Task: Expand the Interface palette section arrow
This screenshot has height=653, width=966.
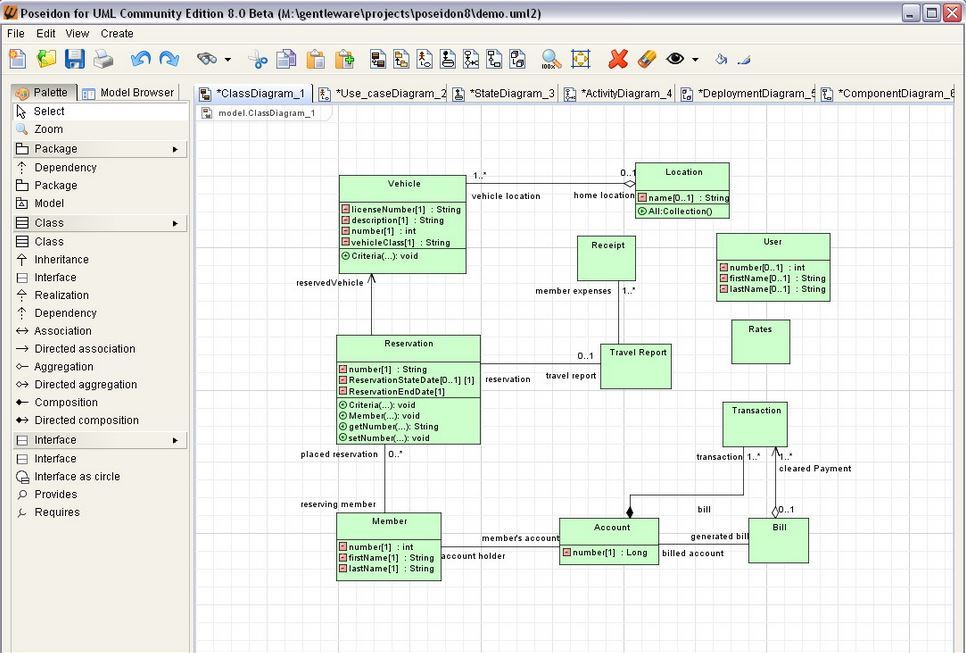Action: pyautogui.click(x=175, y=440)
